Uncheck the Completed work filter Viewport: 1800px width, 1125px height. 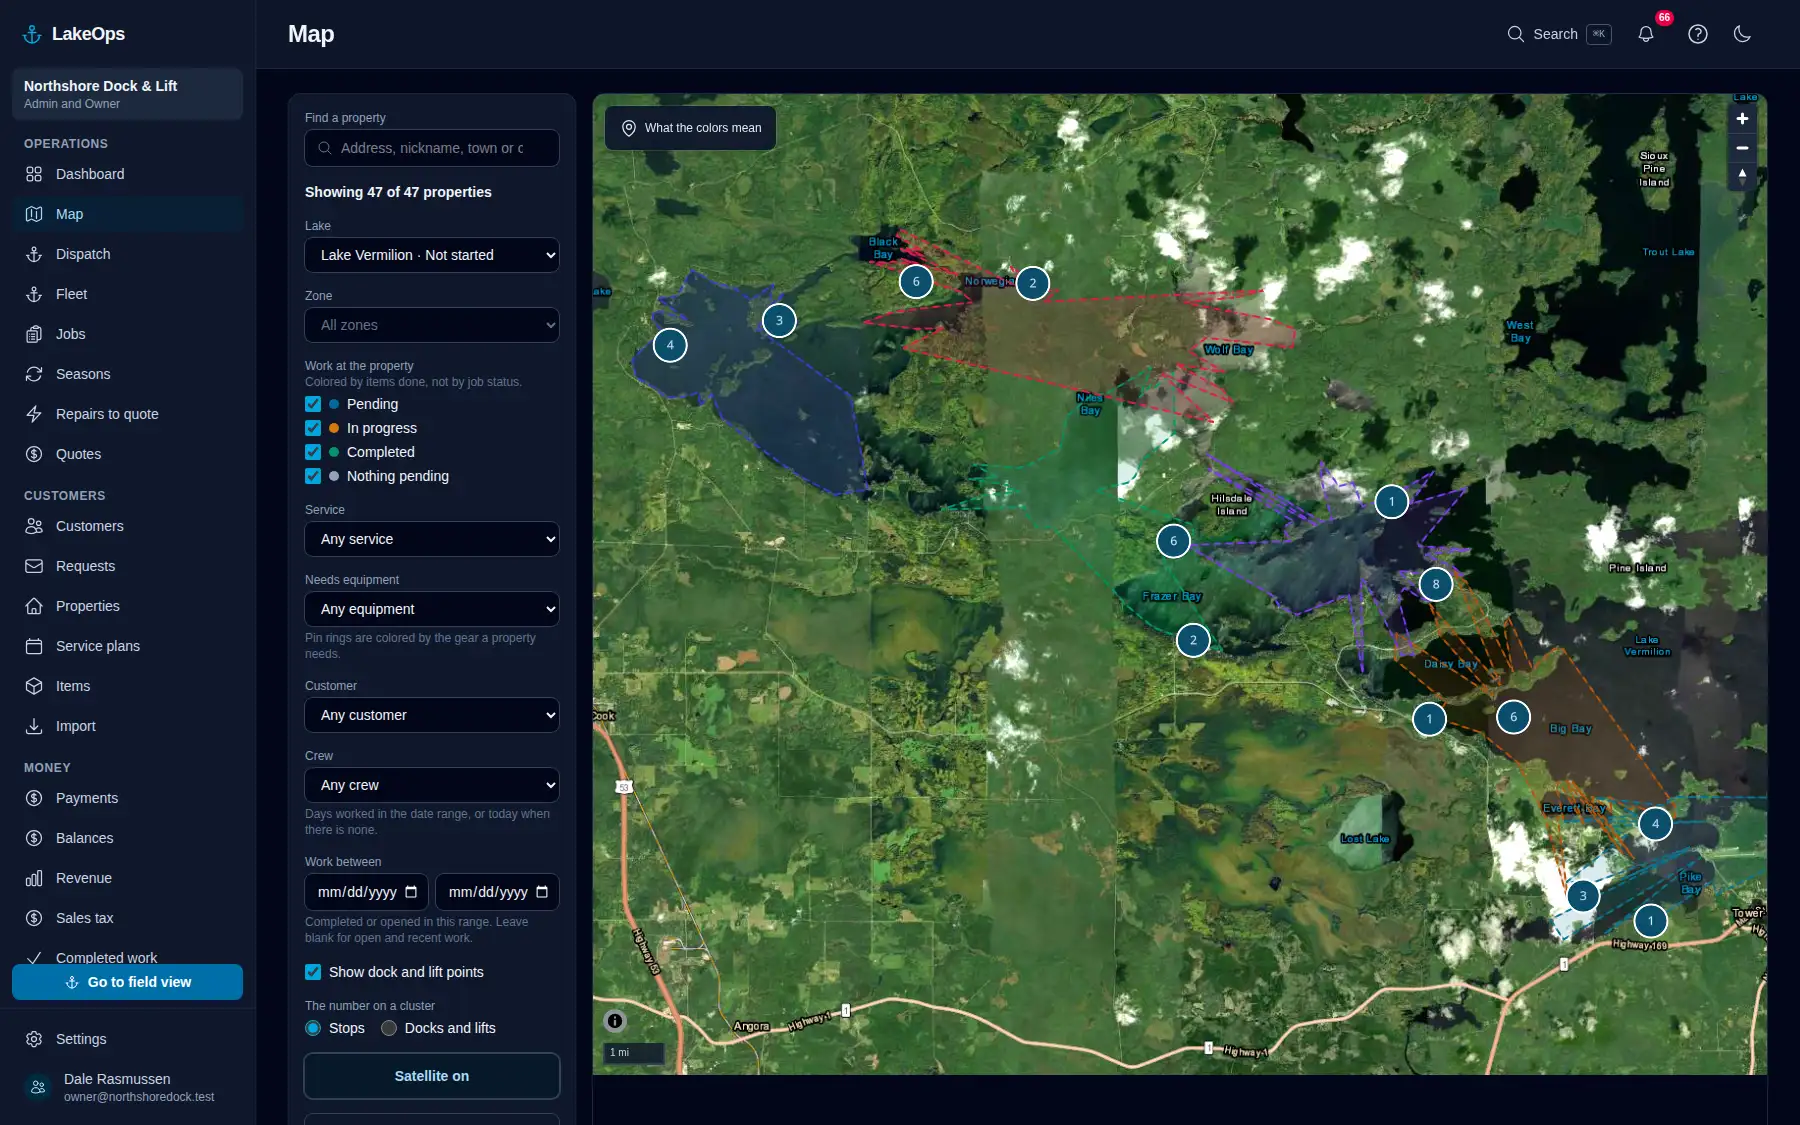(313, 452)
